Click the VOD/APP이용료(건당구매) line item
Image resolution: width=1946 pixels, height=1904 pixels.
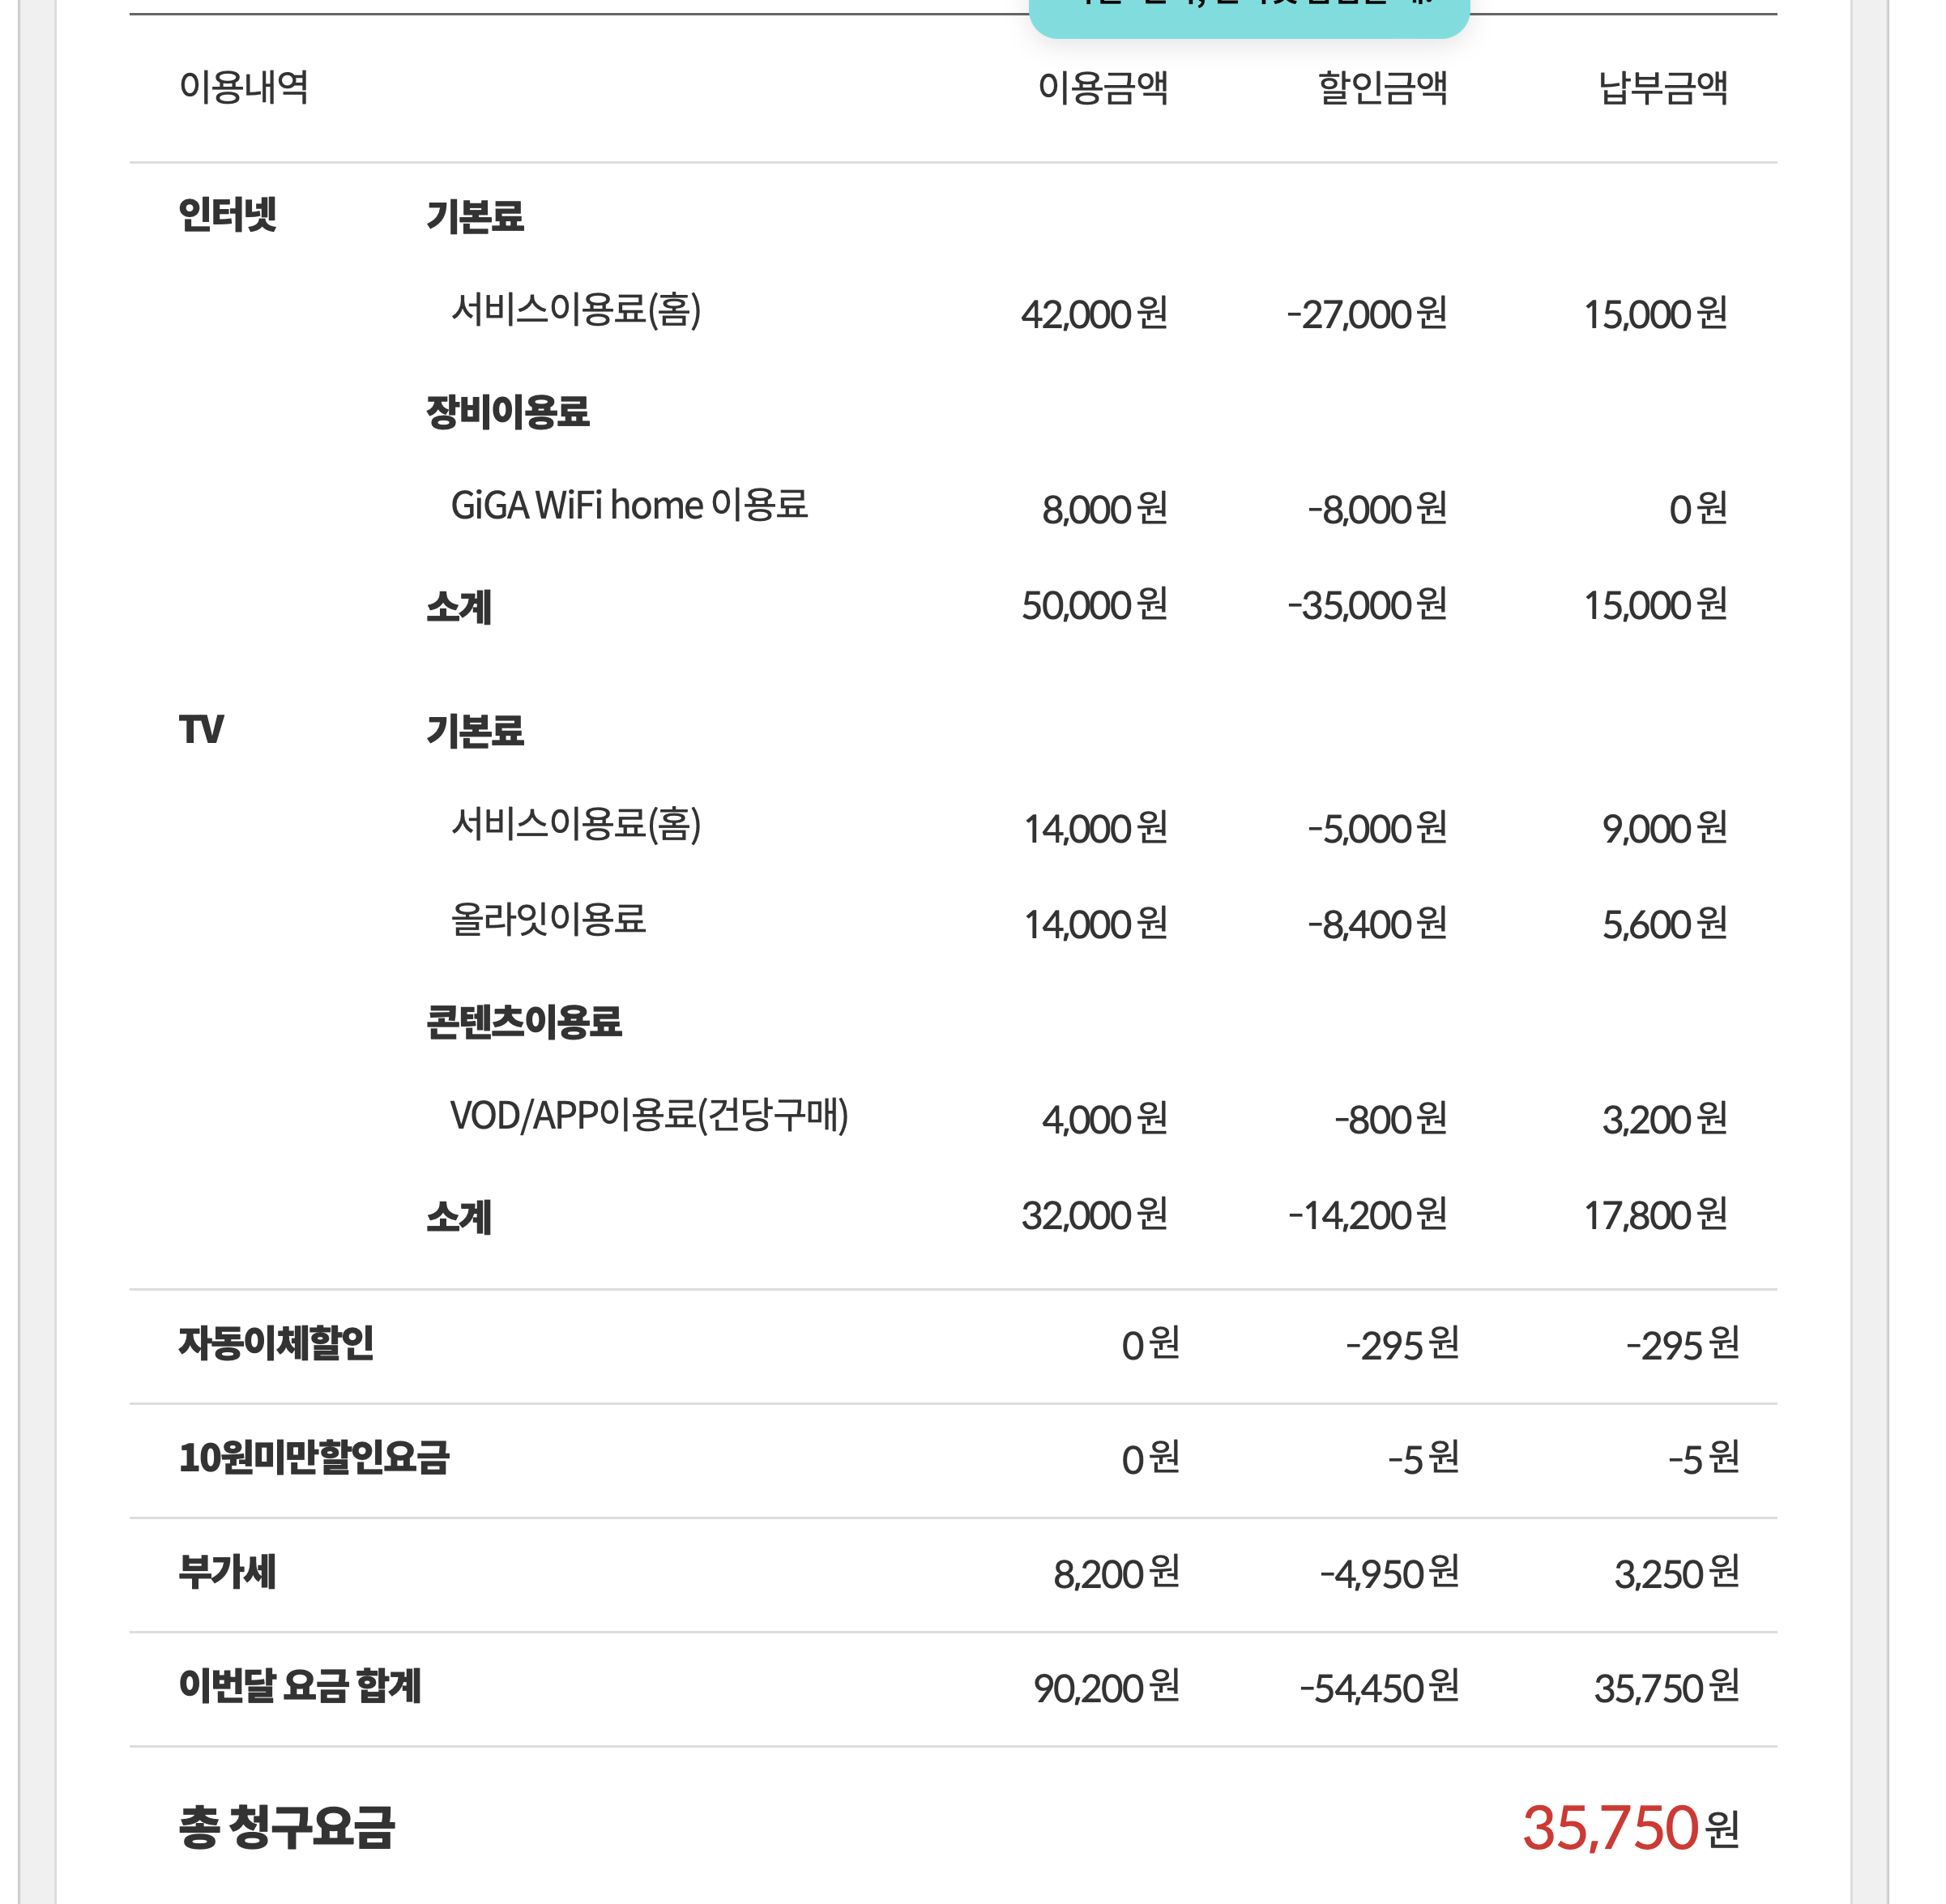[x=648, y=1115]
